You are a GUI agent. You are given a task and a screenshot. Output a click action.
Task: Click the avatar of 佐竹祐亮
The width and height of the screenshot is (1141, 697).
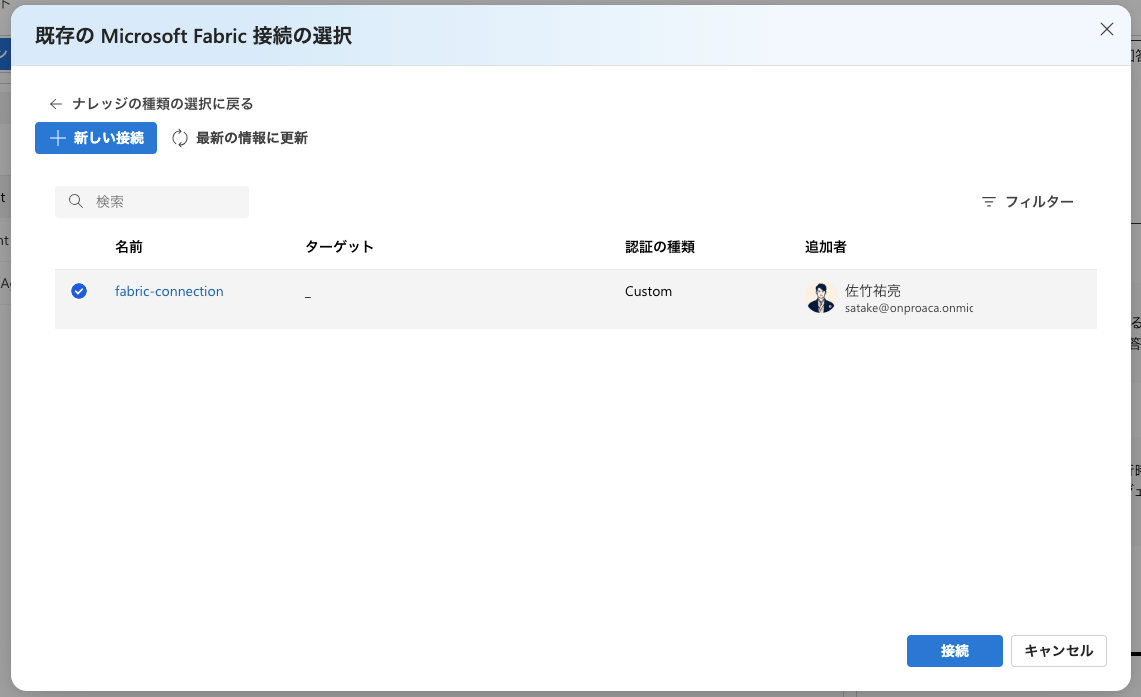pyautogui.click(x=820, y=298)
